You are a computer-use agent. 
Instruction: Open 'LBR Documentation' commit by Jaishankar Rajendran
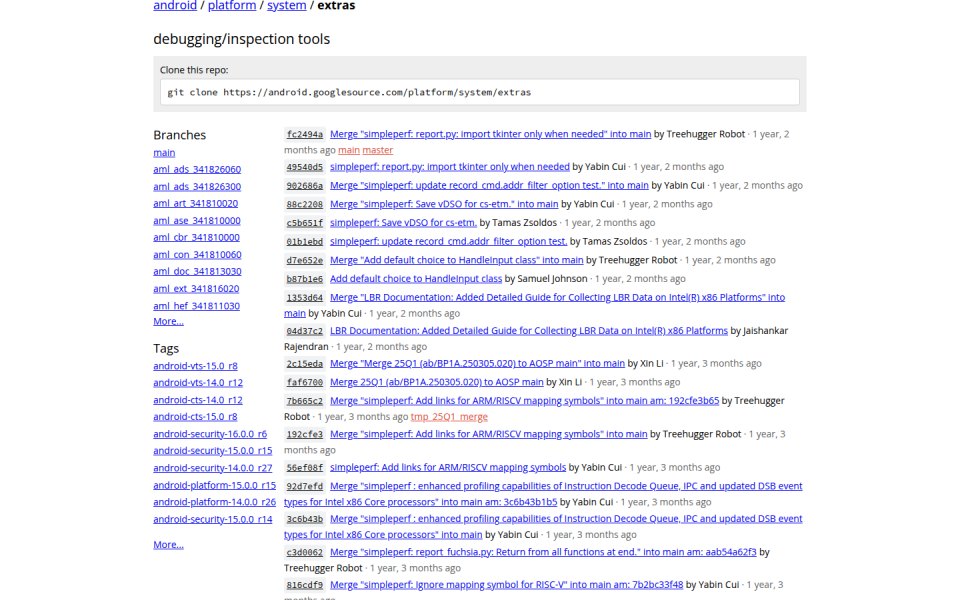click(x=528, y=331)
